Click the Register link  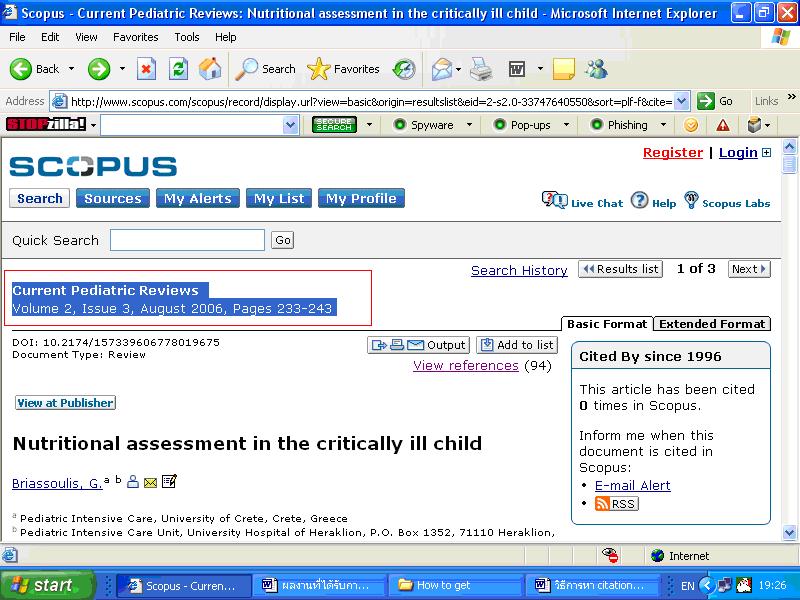tap(672, 153)
